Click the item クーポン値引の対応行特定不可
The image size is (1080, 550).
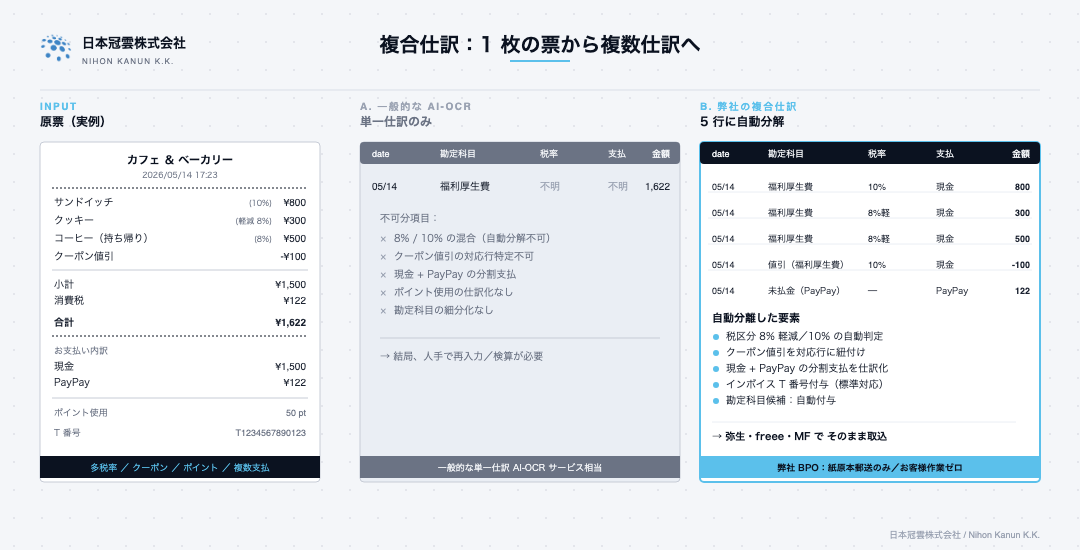(x=464, y=256)
